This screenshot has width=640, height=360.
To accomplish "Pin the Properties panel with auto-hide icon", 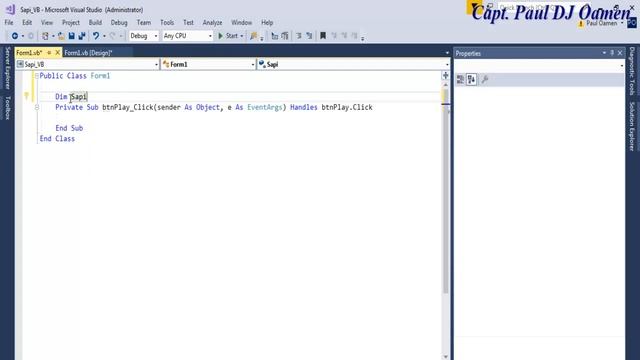I will point(612,53).
